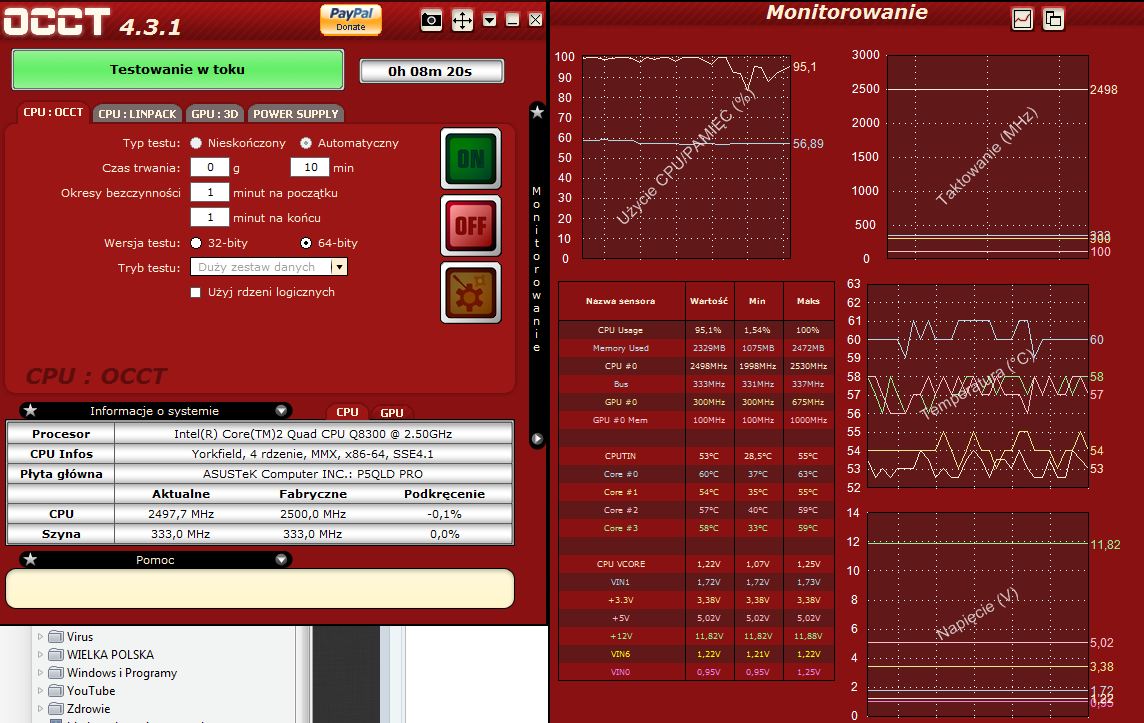
Task: Click the CPU VCORE sensor name
Action: pos(620,564)
